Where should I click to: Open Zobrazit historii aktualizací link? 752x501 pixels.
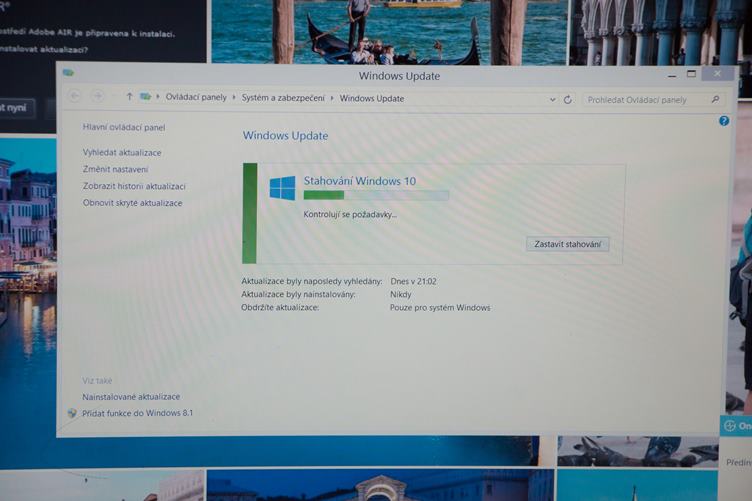coord(134,186)
